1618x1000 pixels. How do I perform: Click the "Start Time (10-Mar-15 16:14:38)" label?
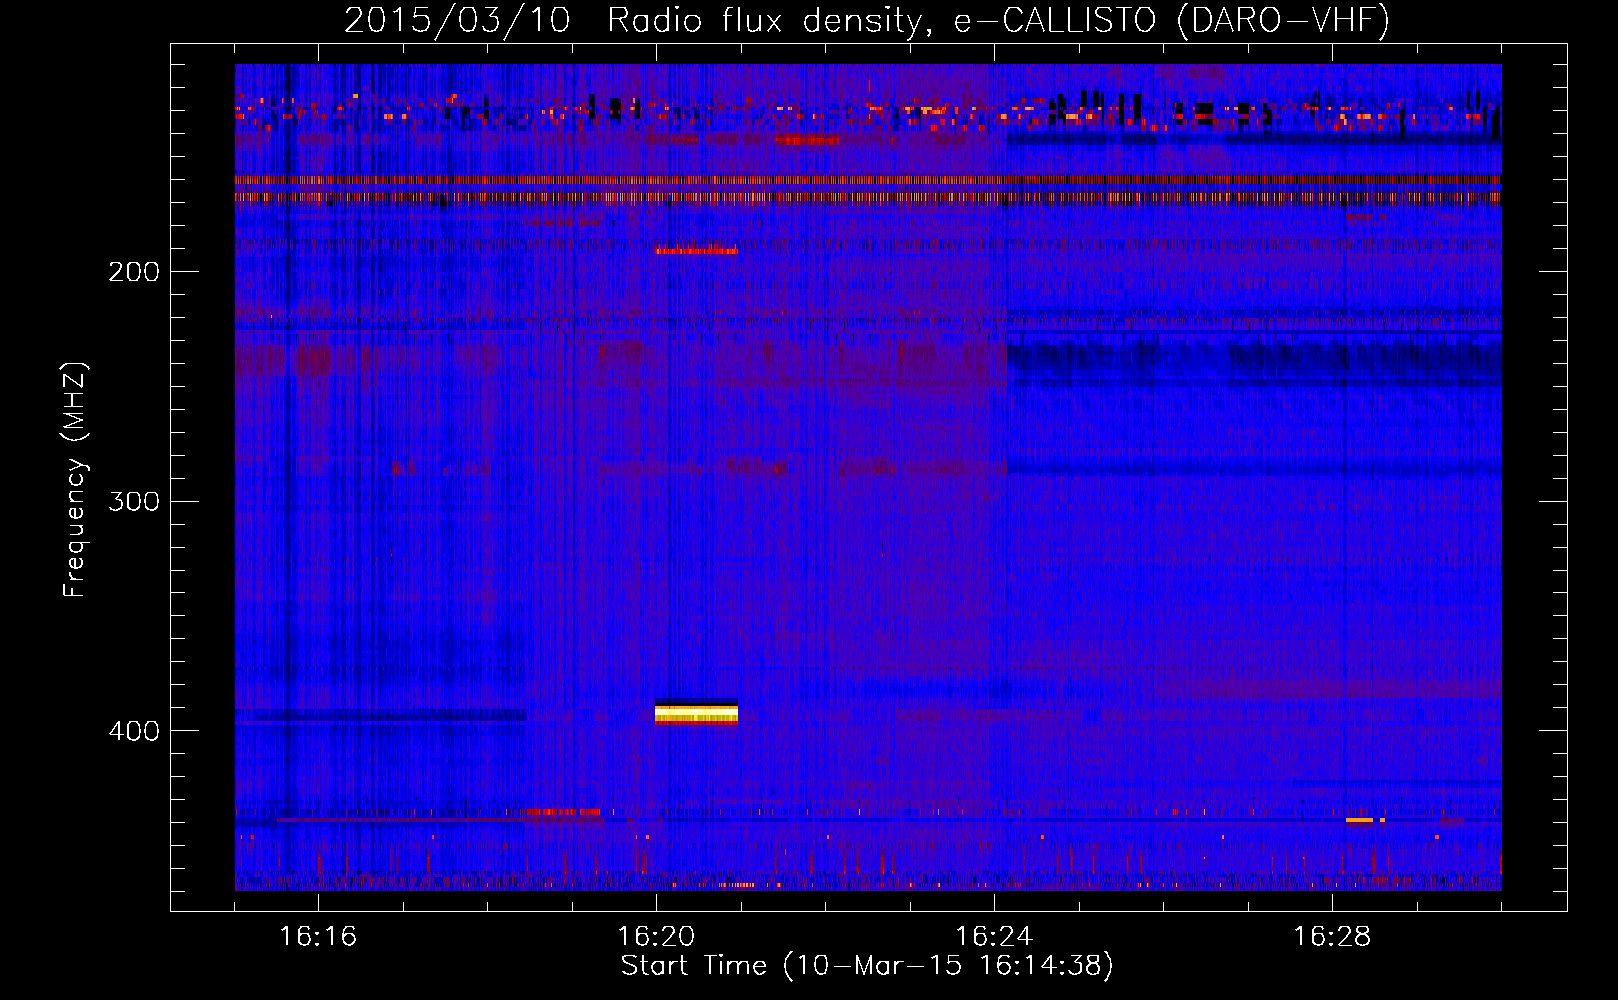(x=867, y=966)
